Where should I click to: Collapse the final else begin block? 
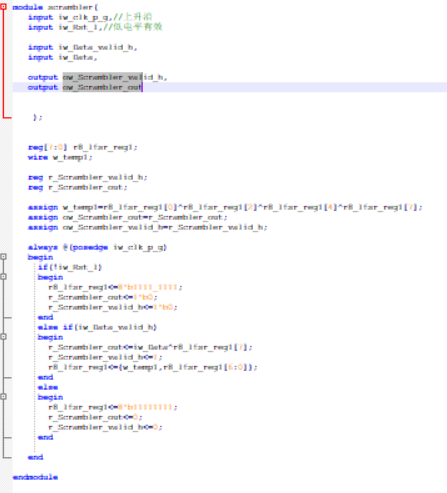click(x=3, y=397)
